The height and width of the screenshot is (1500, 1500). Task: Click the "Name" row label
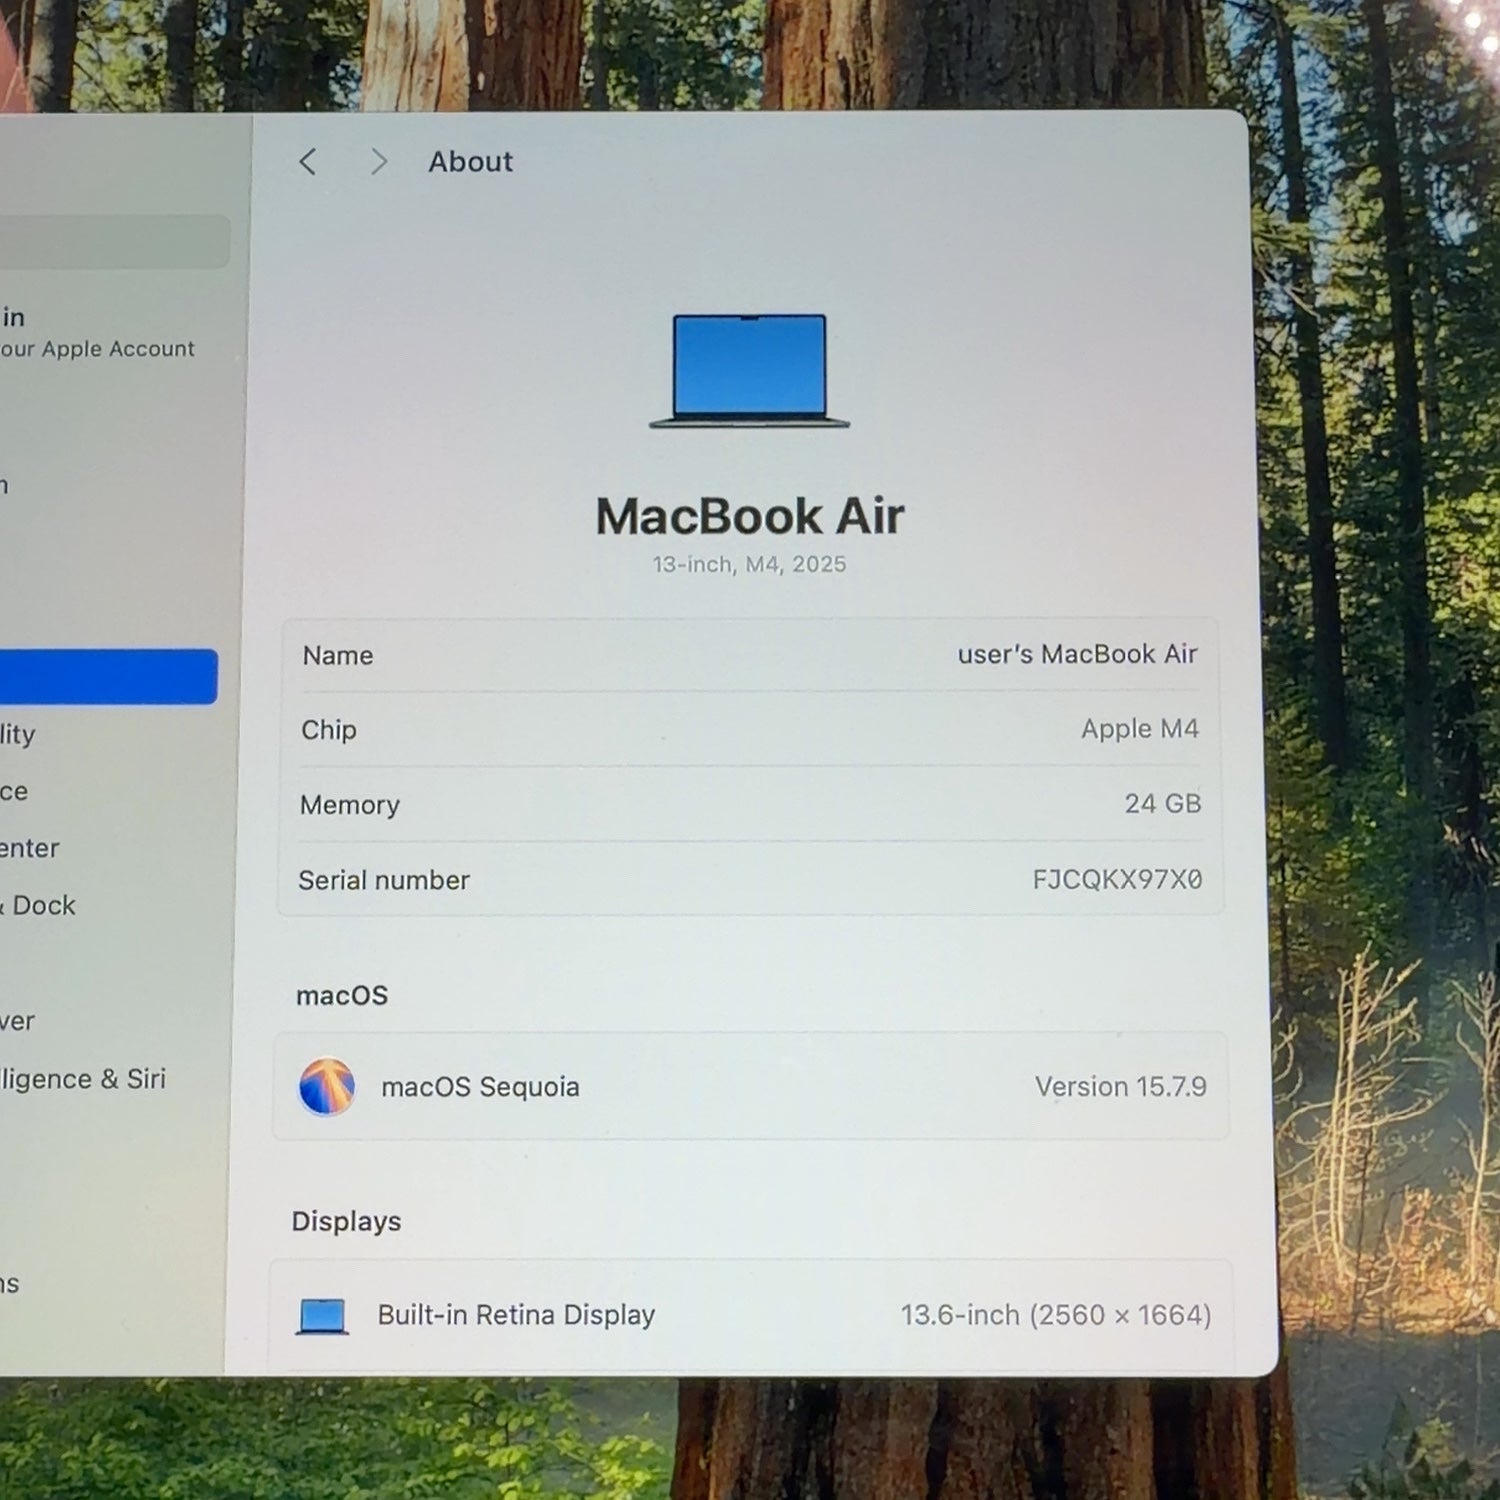[x=338, y=656]
